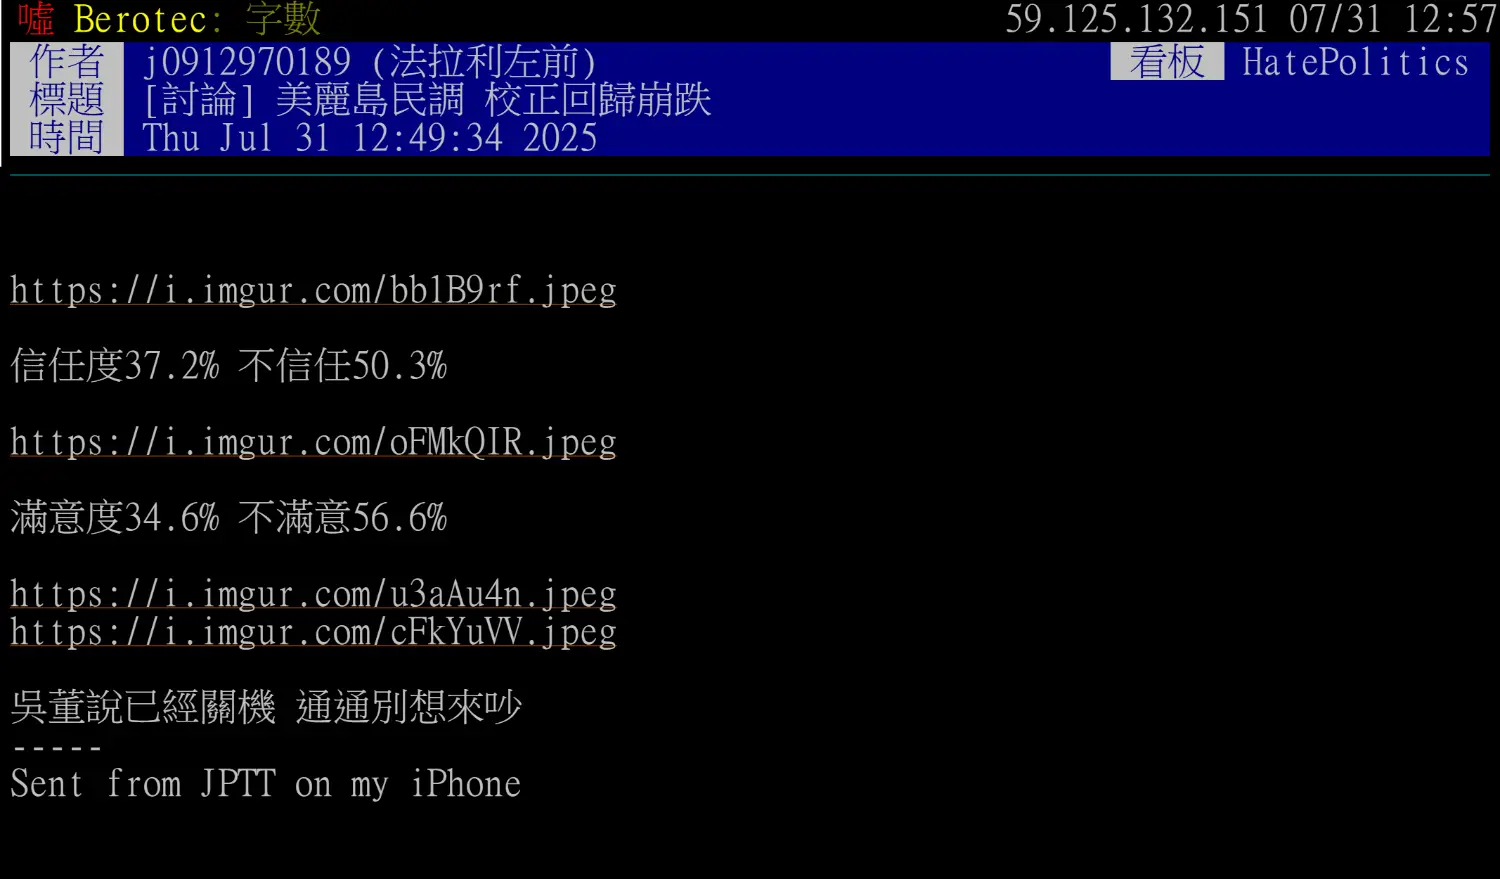The width and height of the screenshot is (1500, 879).
Task: Click author ID j0912970189
Action: pos(246,63)
